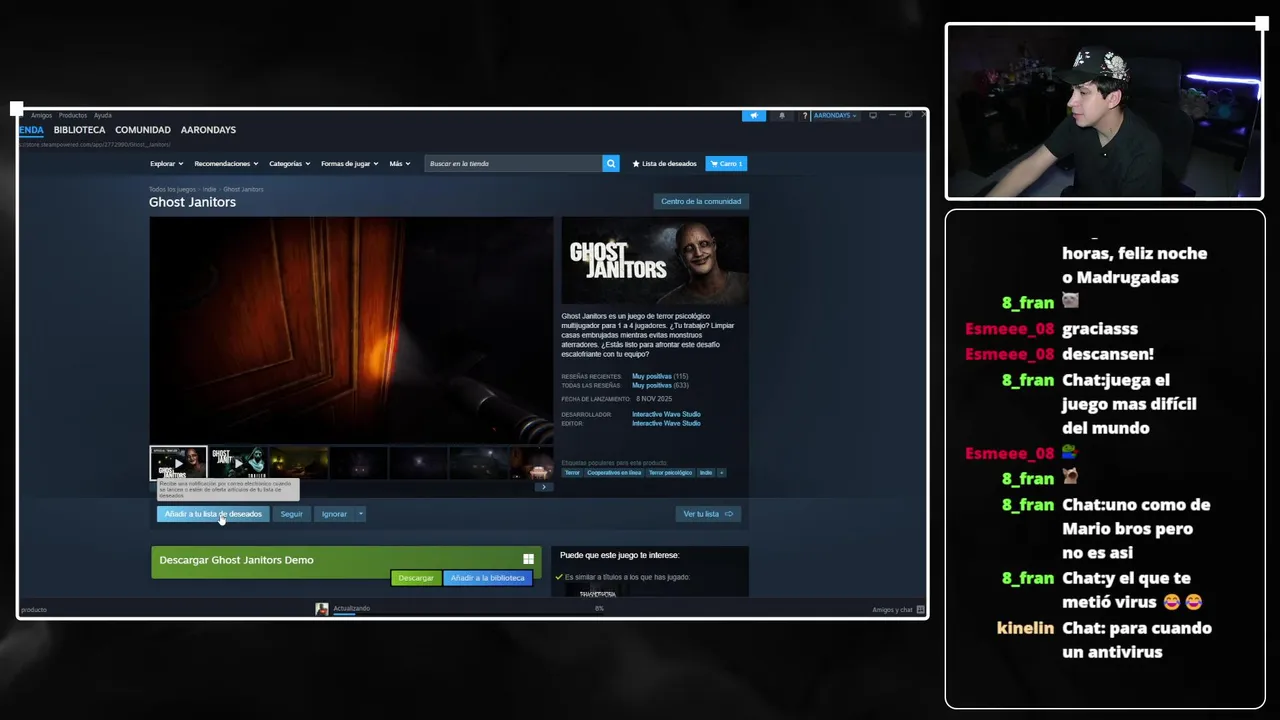This screenshot has width=1280, height=720.
Task: Open Centro de la comunidad
Action: [x=701, y=201]
